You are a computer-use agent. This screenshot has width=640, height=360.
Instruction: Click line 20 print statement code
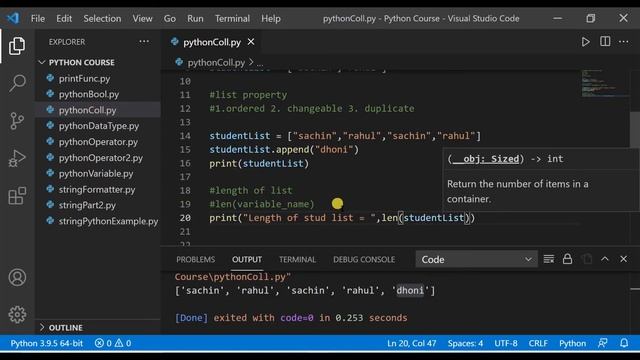click(342, 218)
